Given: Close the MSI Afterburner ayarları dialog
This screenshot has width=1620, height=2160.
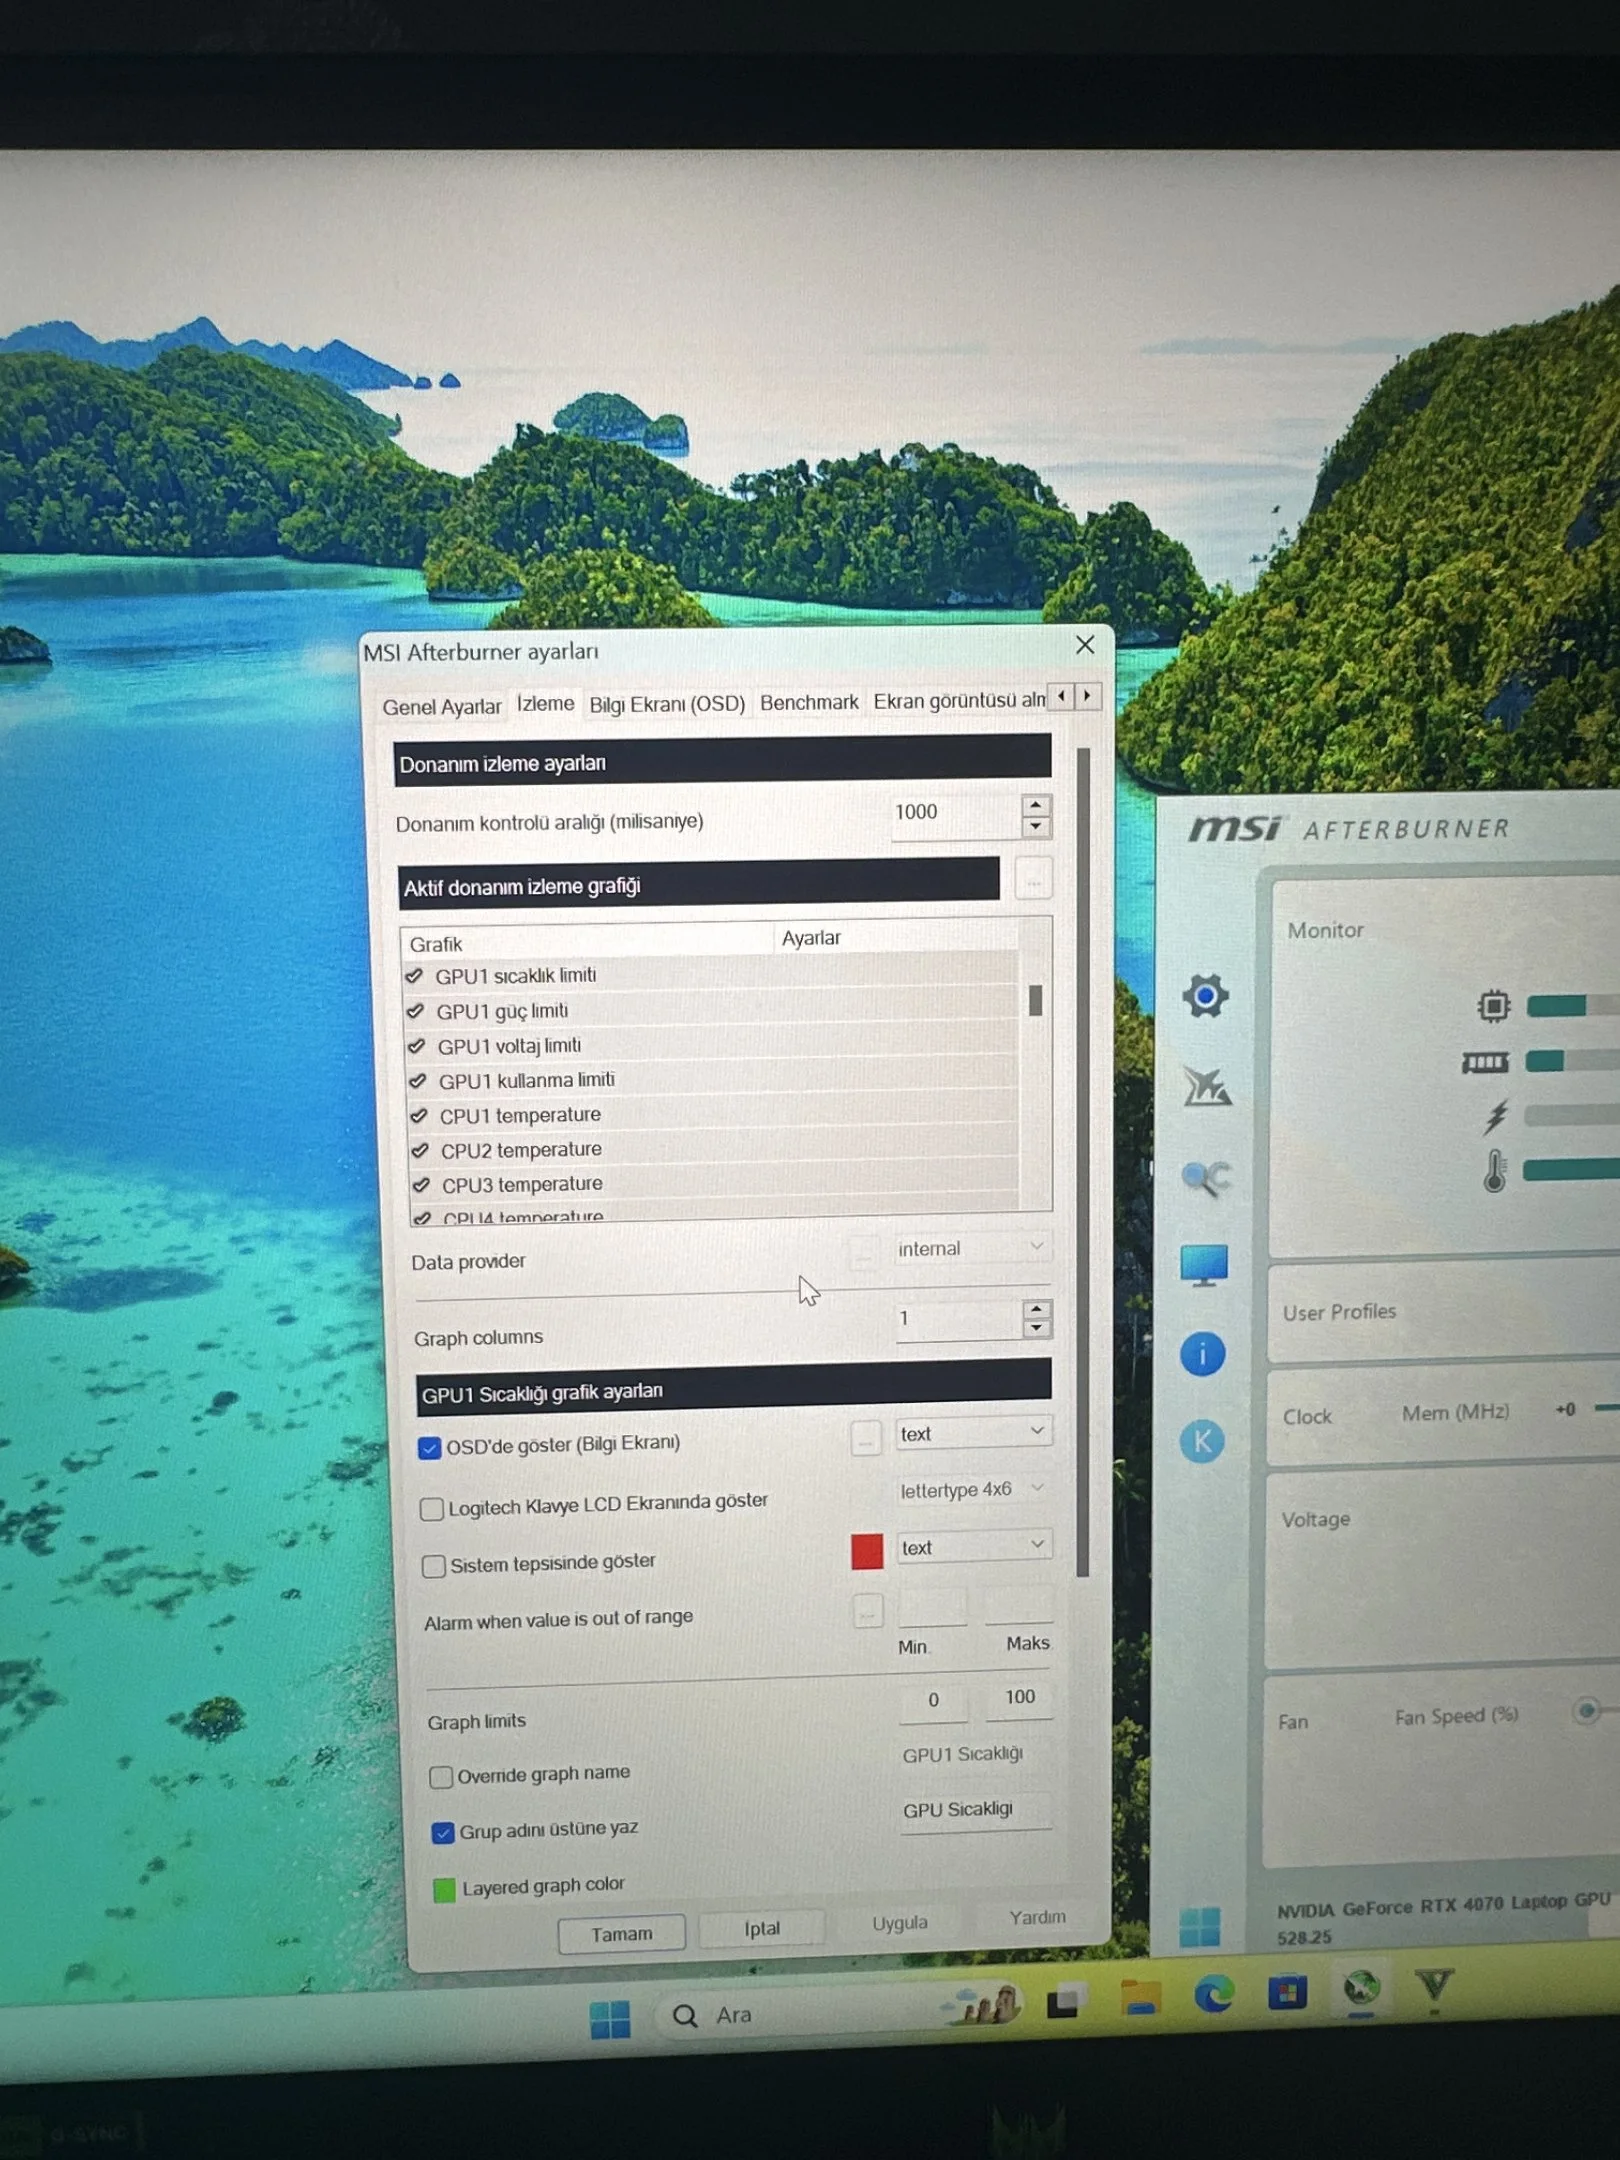Looking at the screenshot, I should coord(1085,645).
